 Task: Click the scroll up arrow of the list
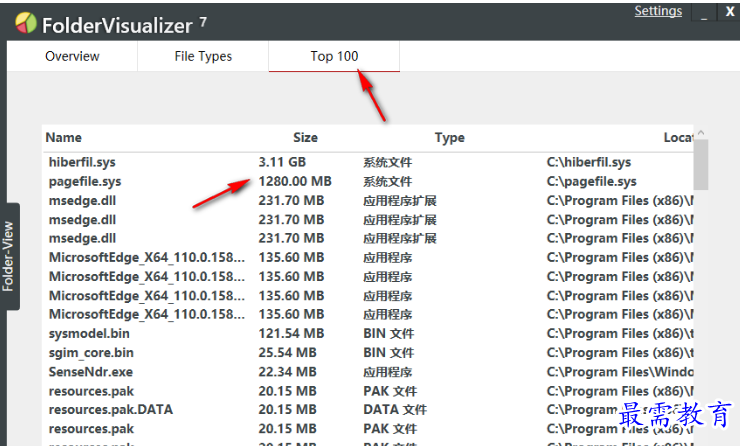[701, 133]
